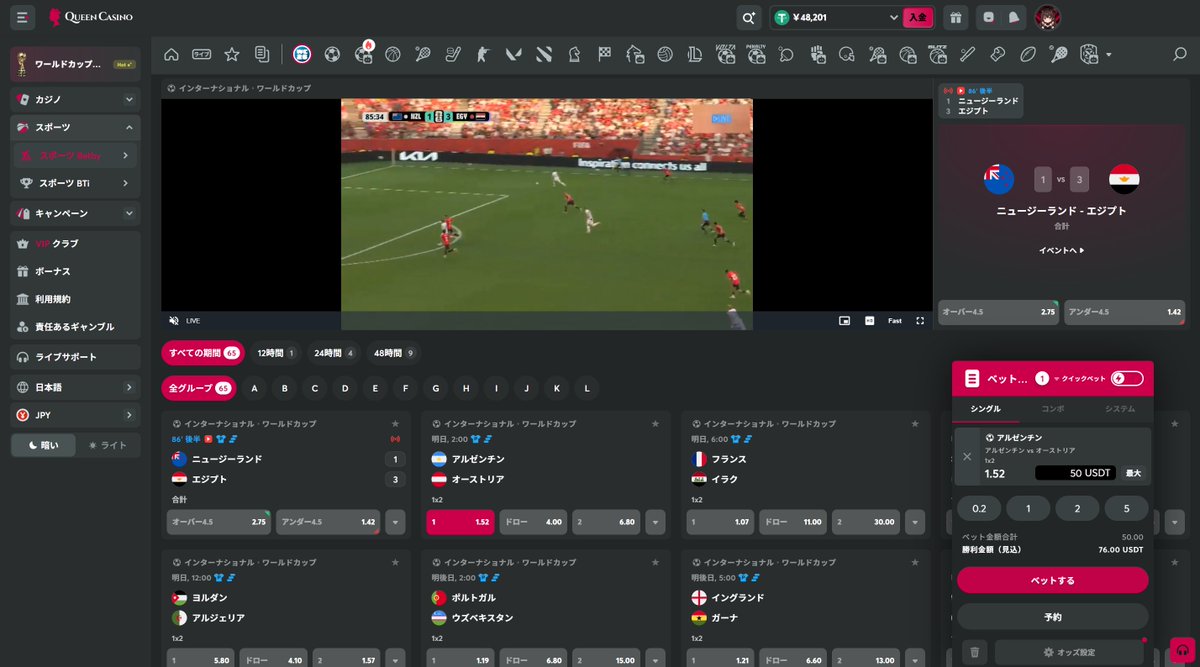The height and width of the screenshot is (667, 1200).
Task: Open the hamburger menu beside Queen Casino logo
Action: [x=22, y=17]
